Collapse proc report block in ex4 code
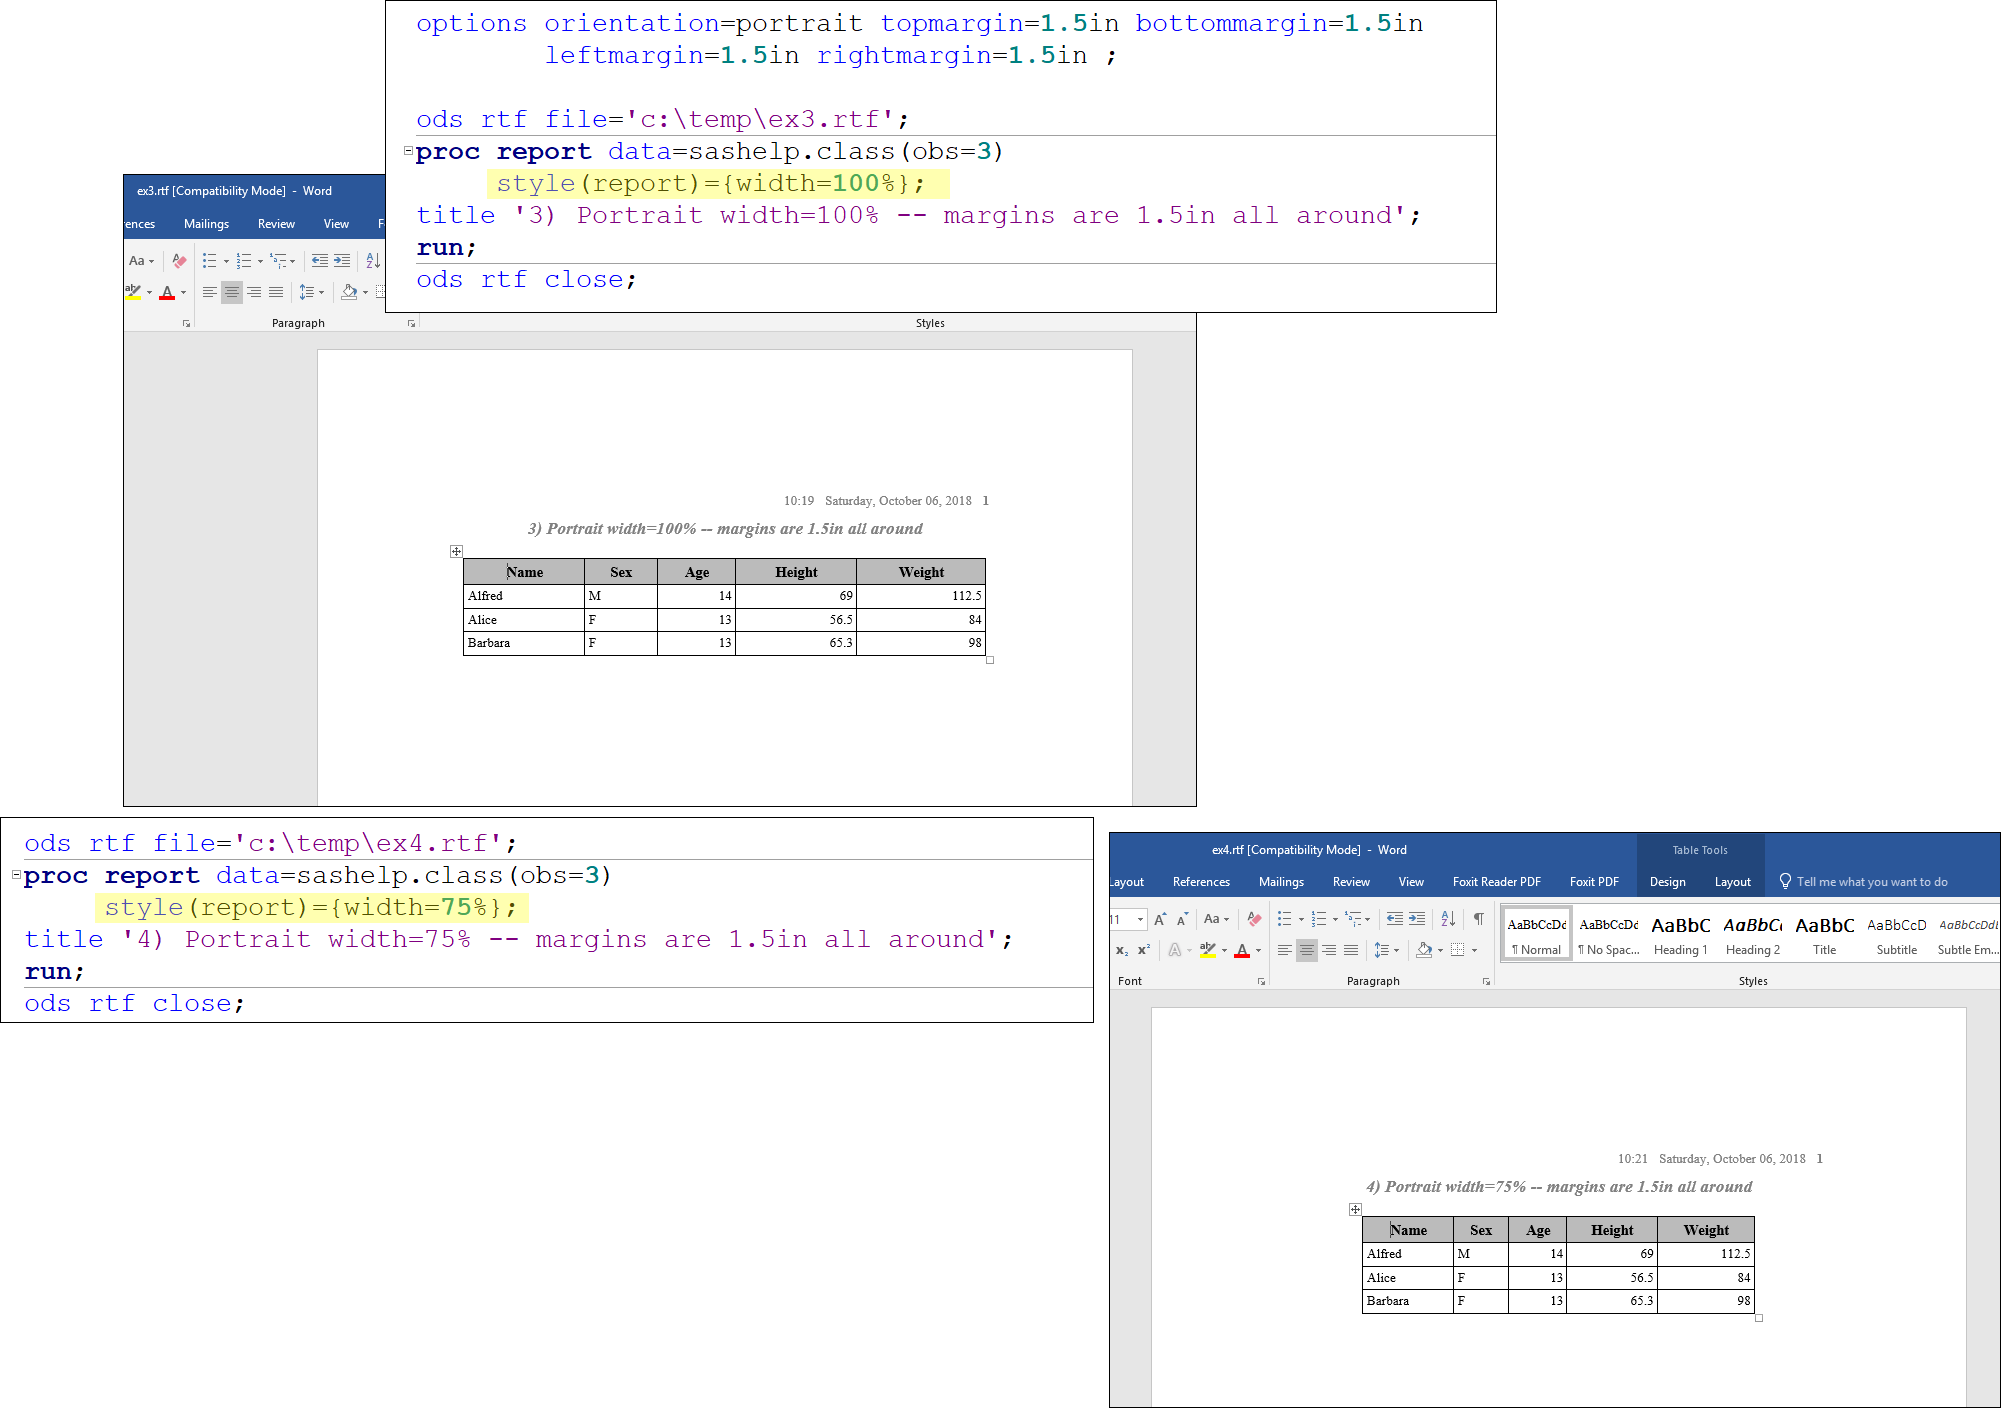2001x1408 pixels. (x=16, y=875)
